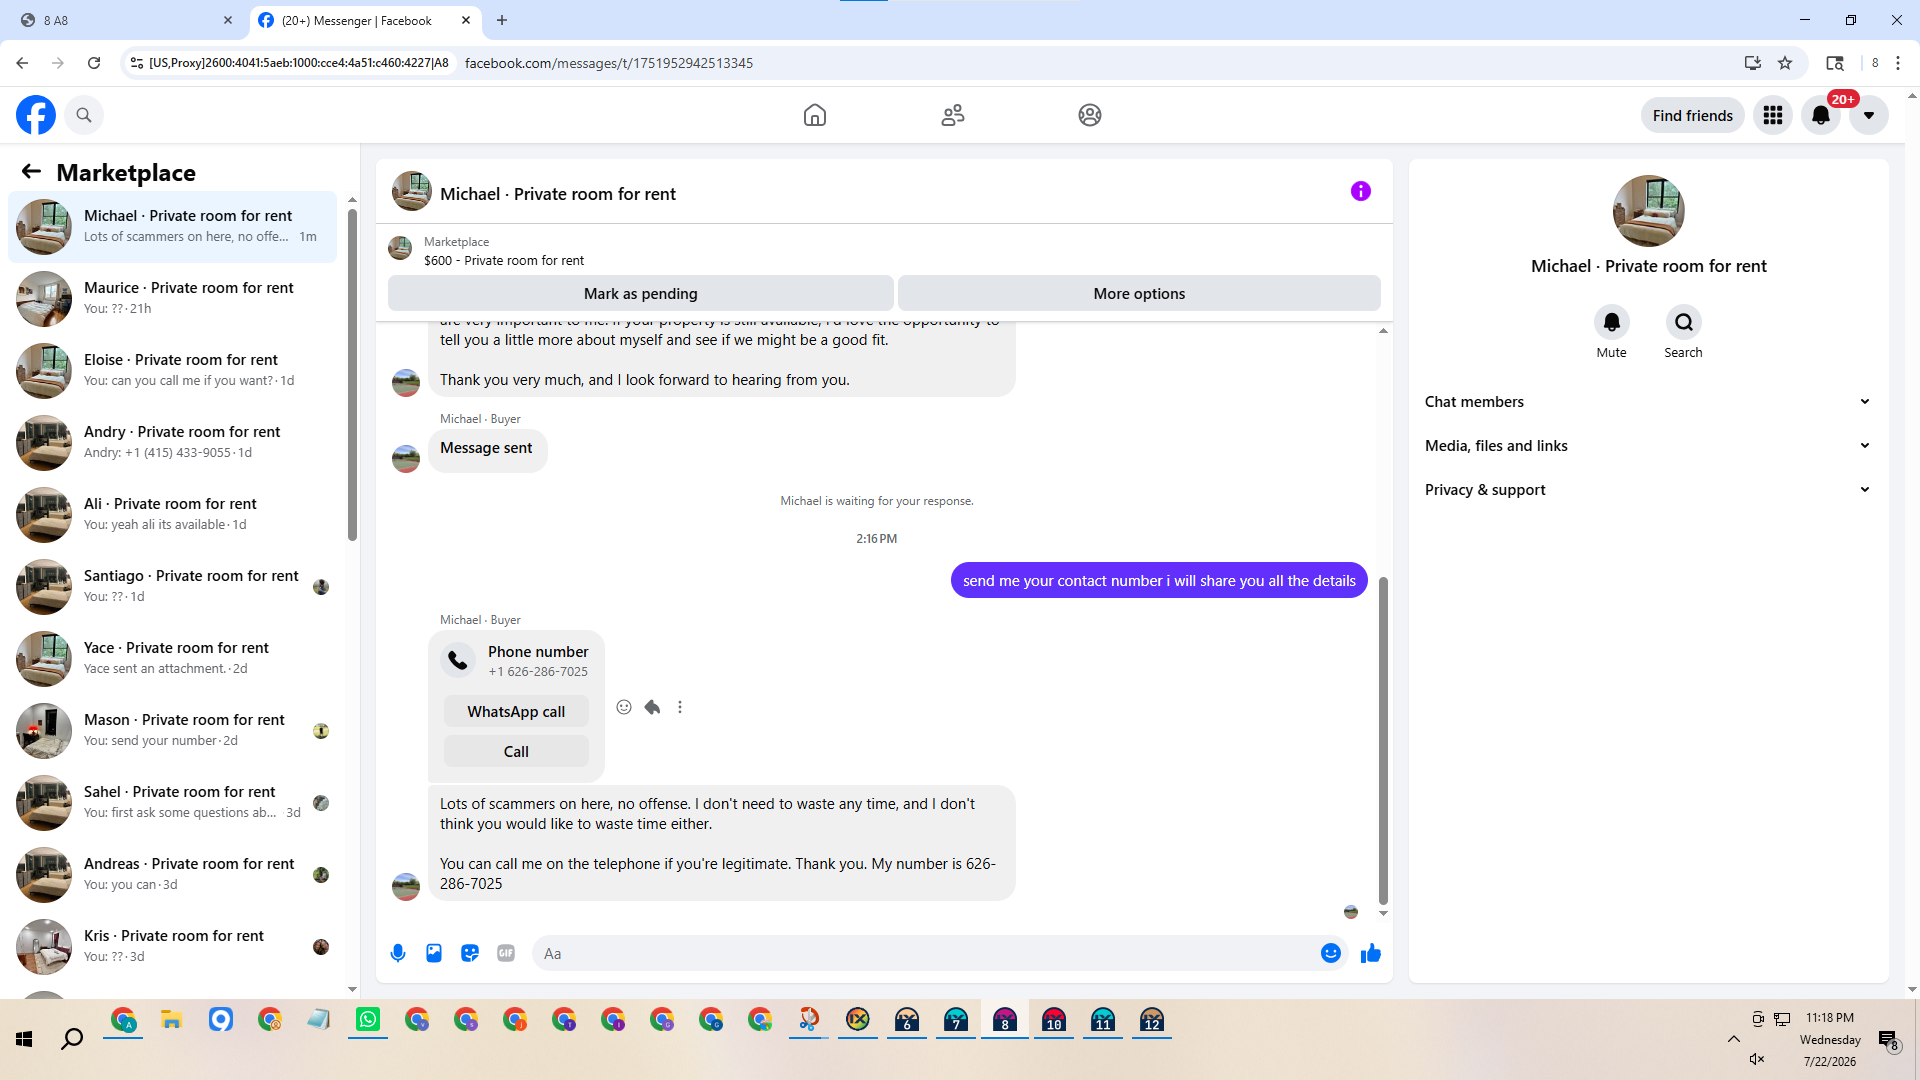Bookmark this page with the star icon

[x=1785, y=63]
